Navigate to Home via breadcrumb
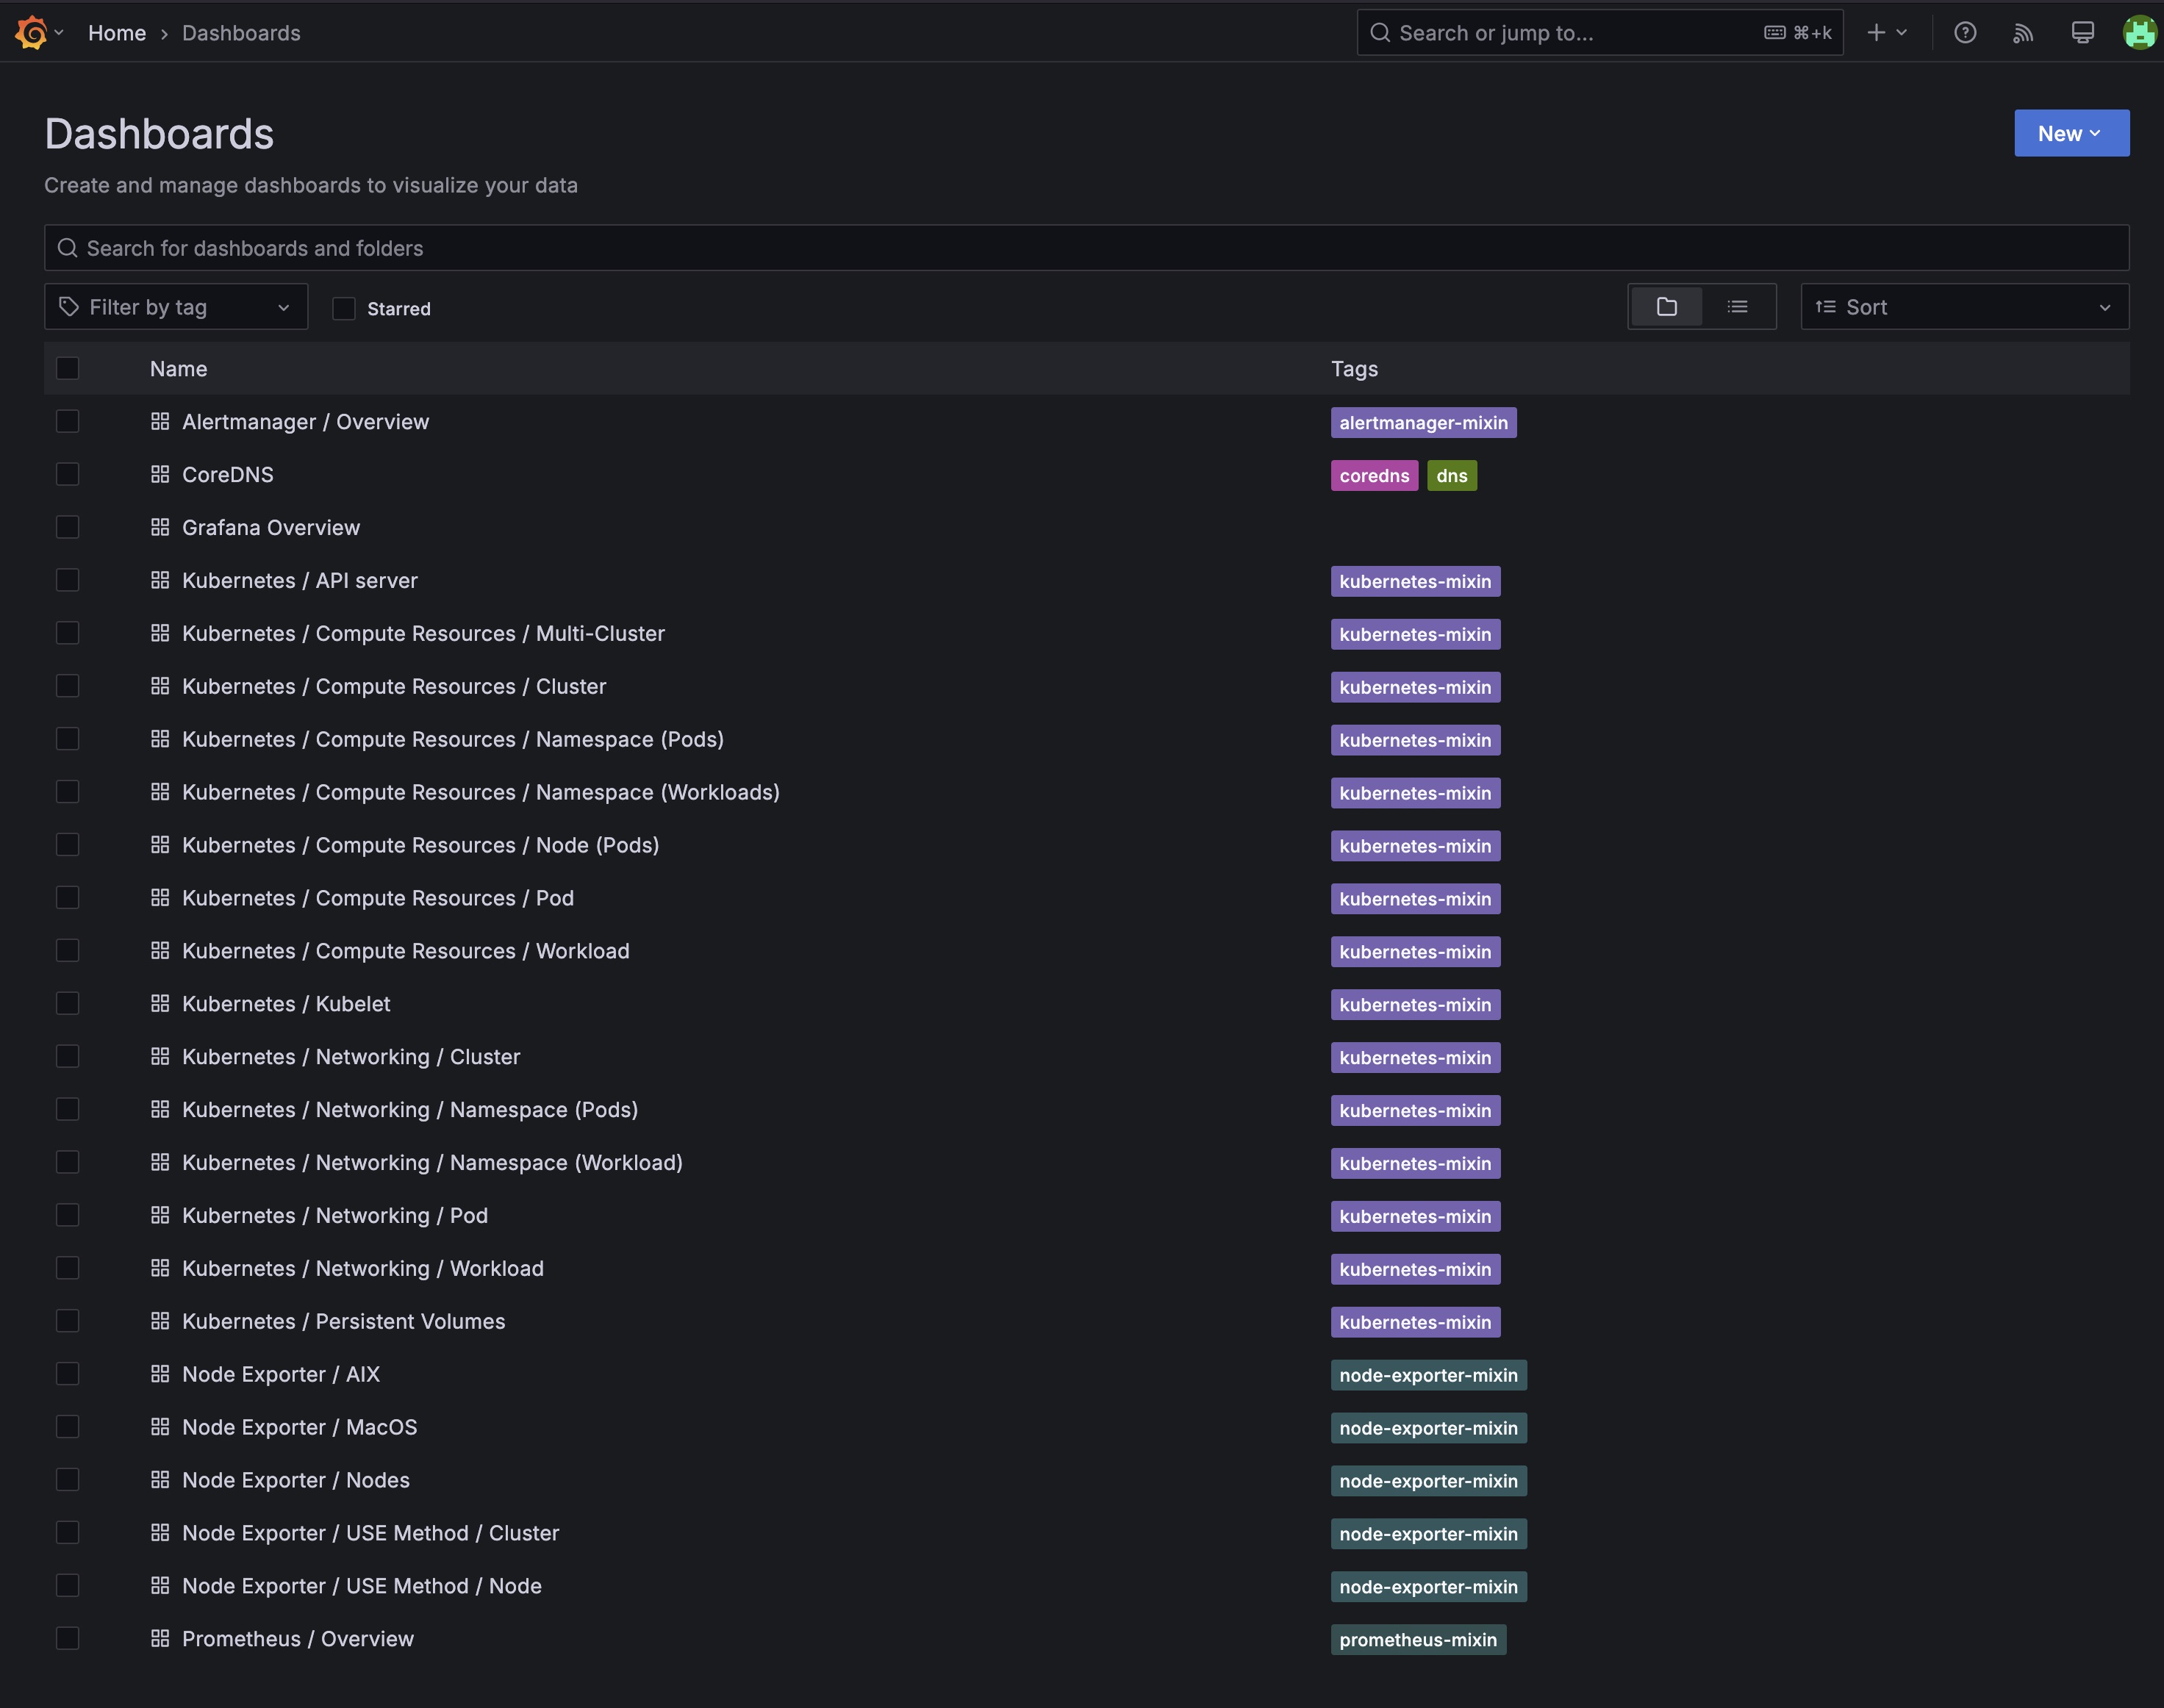This screenshot has width=2164, height=1708. [117, 32]
